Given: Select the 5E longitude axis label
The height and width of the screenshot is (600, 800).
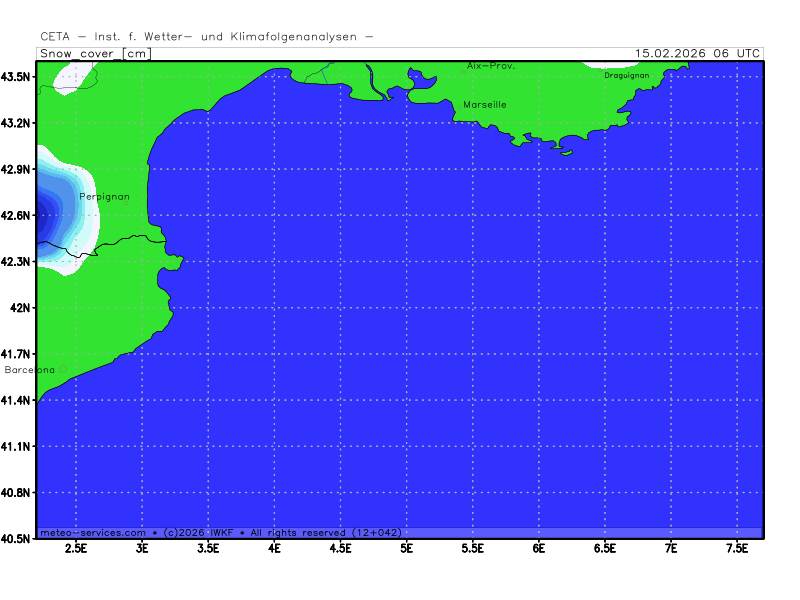Looking at the screenshot, I should 406,549.
